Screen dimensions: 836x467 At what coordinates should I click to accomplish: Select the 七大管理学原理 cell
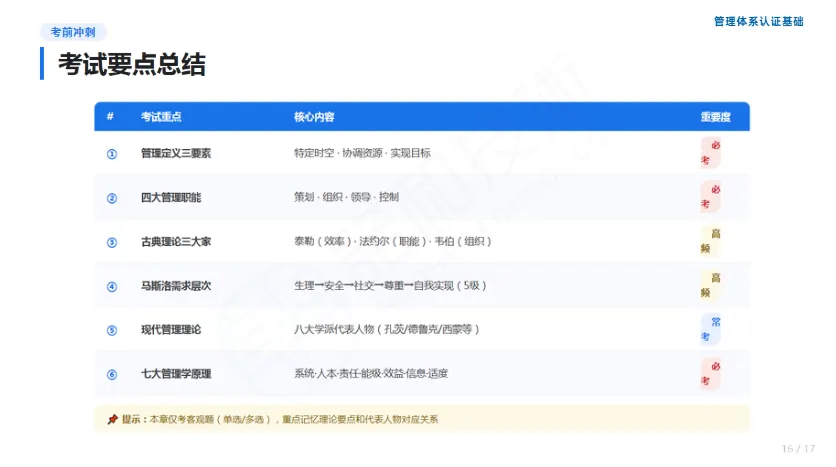(176, 374)
